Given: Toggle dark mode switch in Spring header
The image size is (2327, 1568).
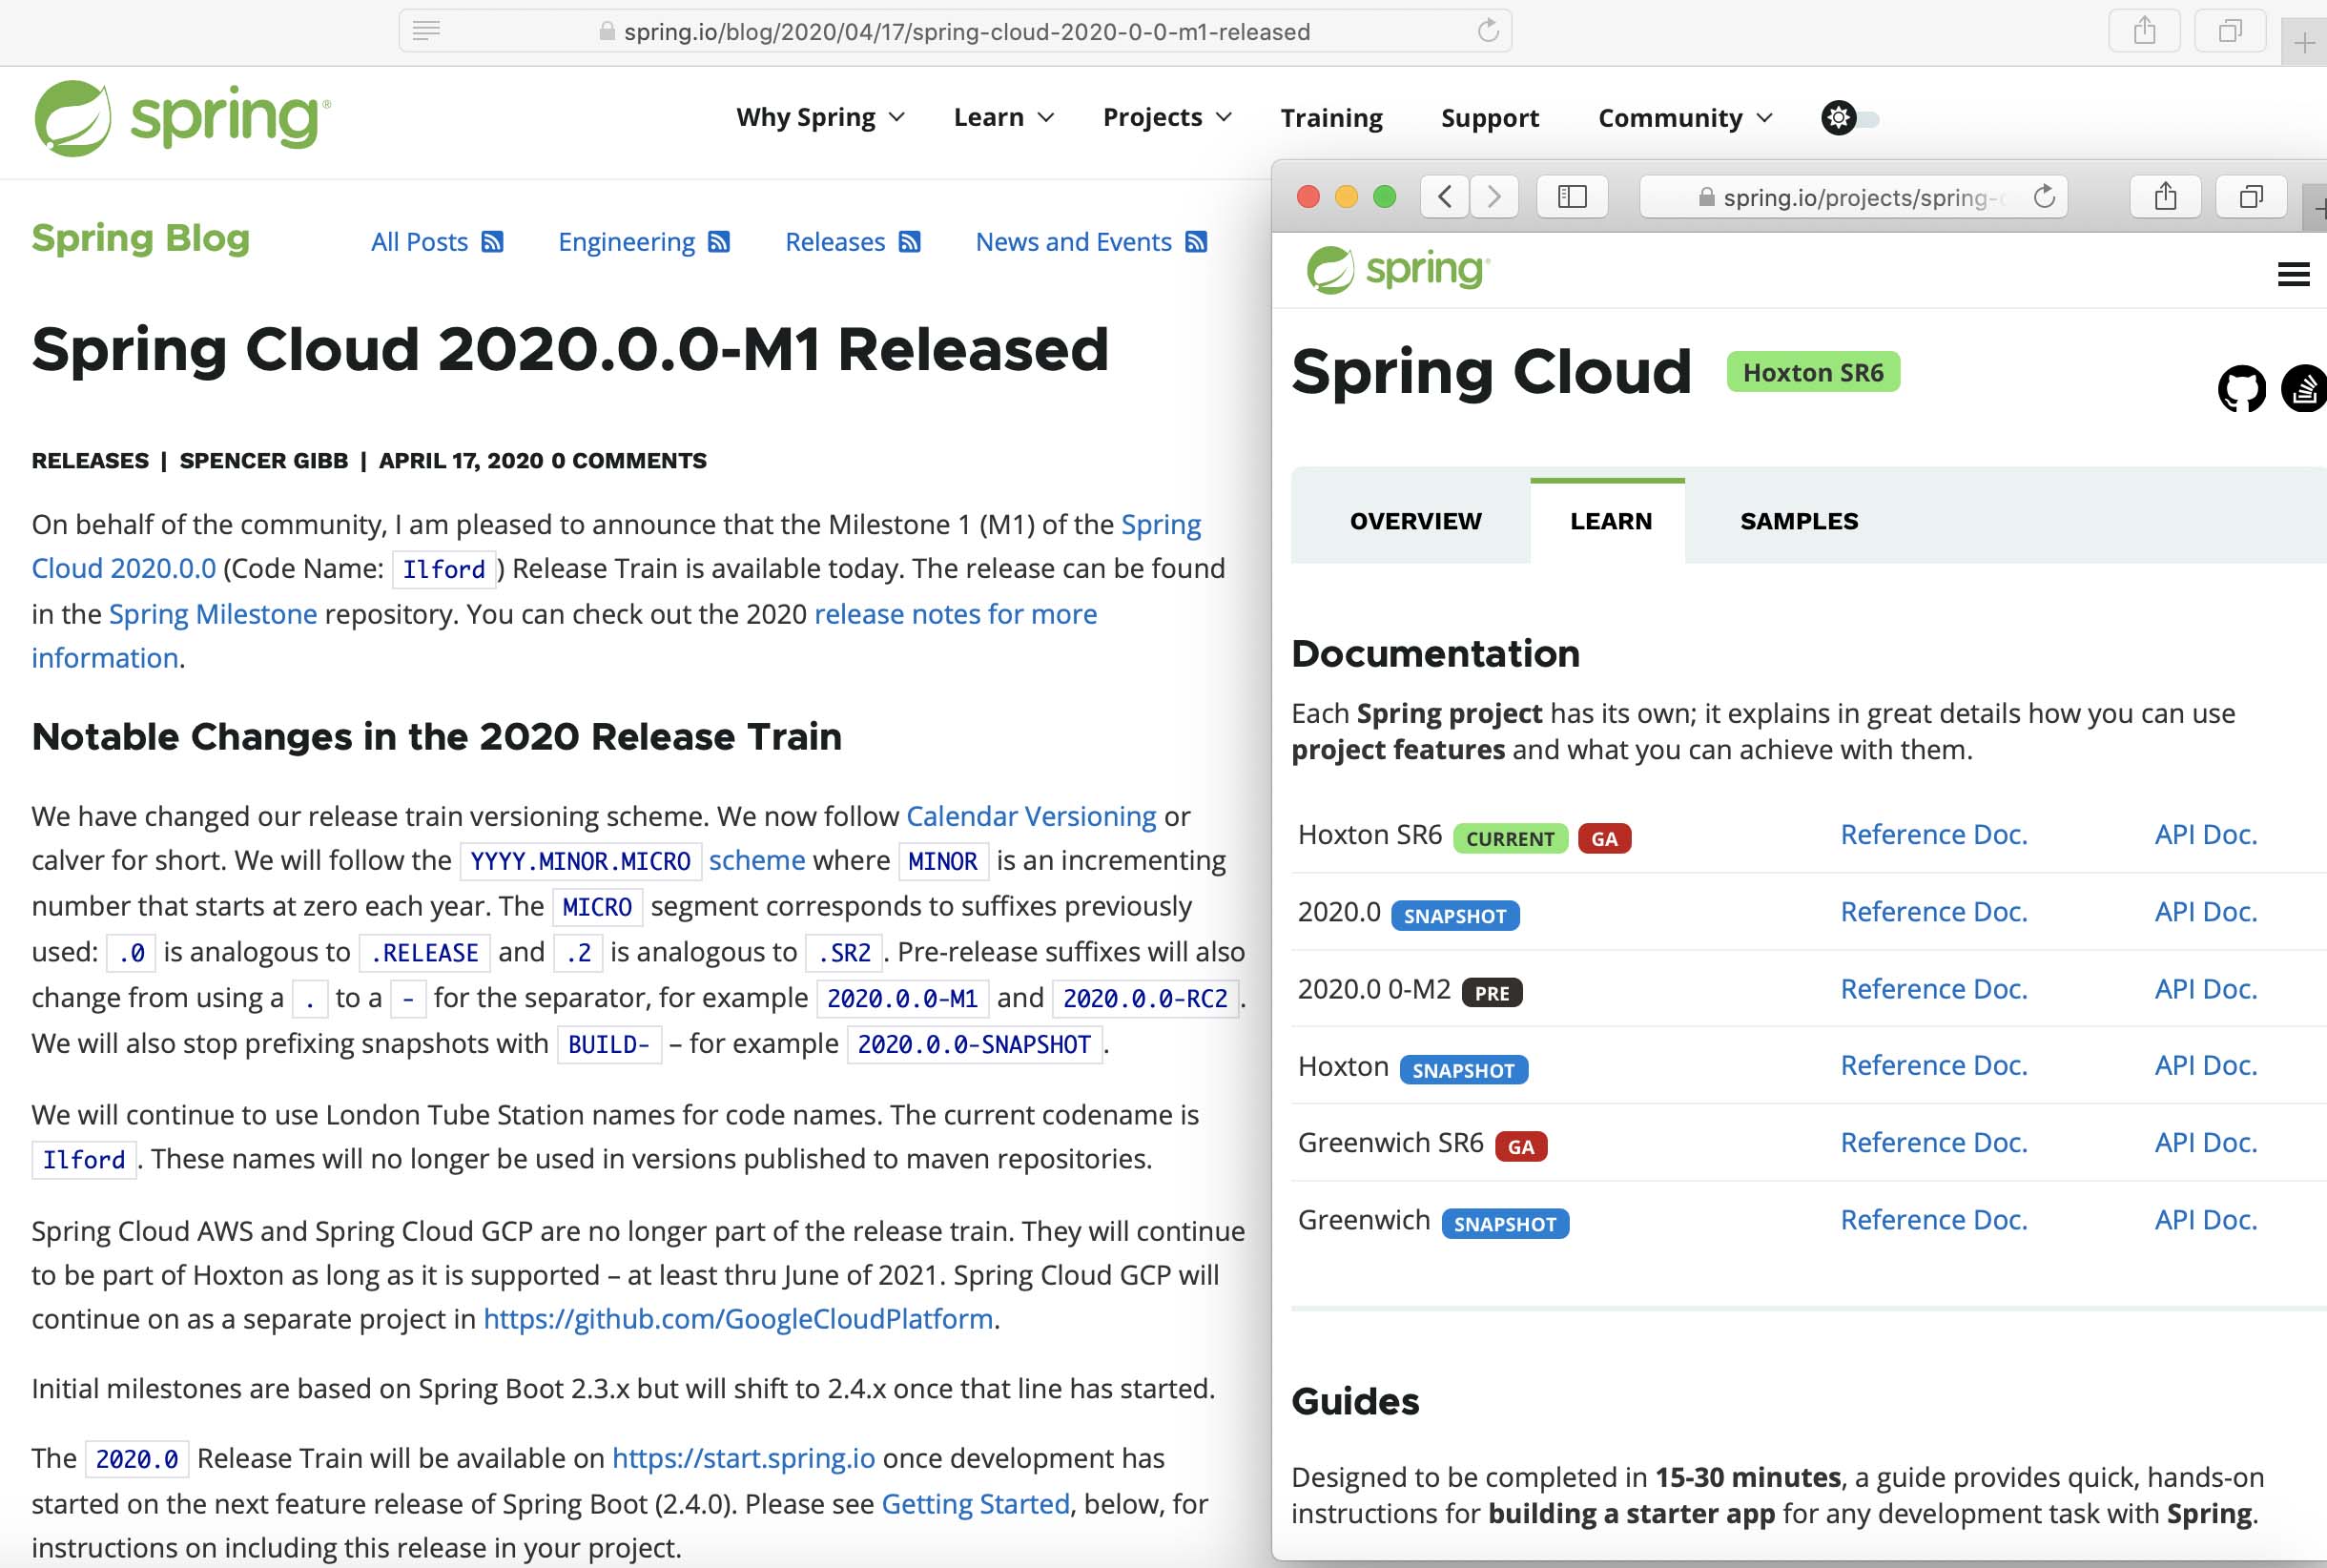Looking at the screenshot, I should pyautogui.click(x=1850, y=118).
